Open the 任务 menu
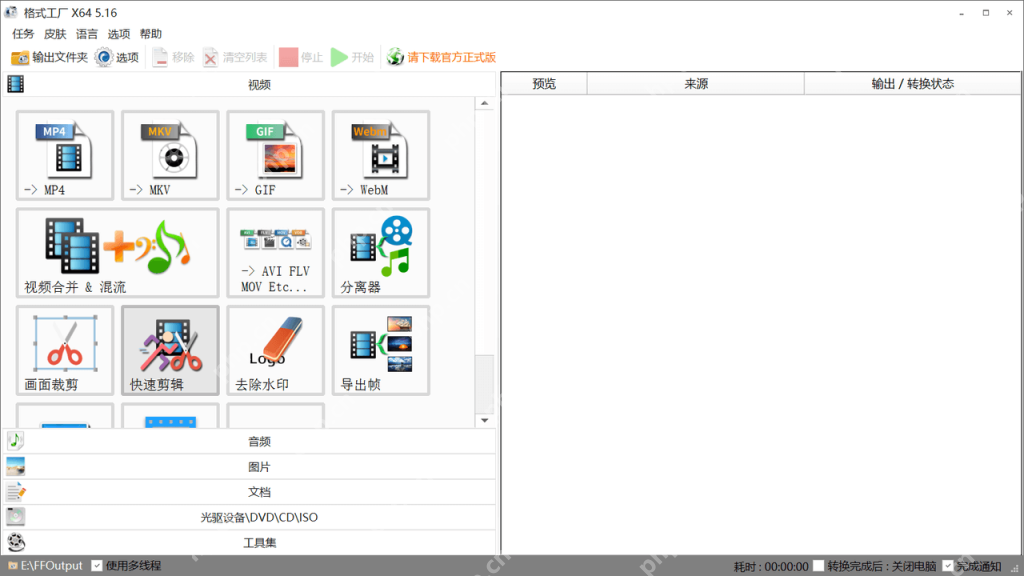 [23, 34]
